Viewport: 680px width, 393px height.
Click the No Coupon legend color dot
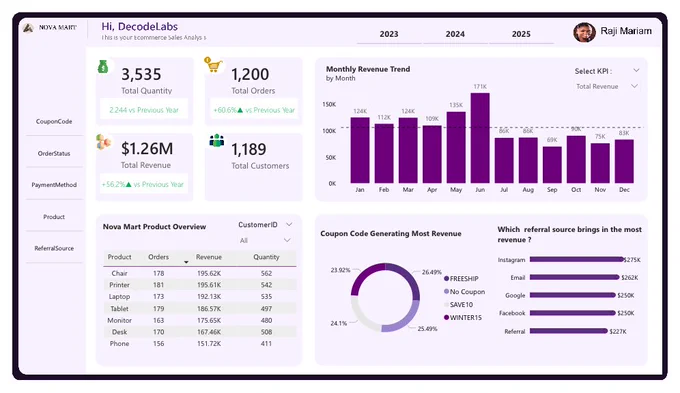point(446,291)
